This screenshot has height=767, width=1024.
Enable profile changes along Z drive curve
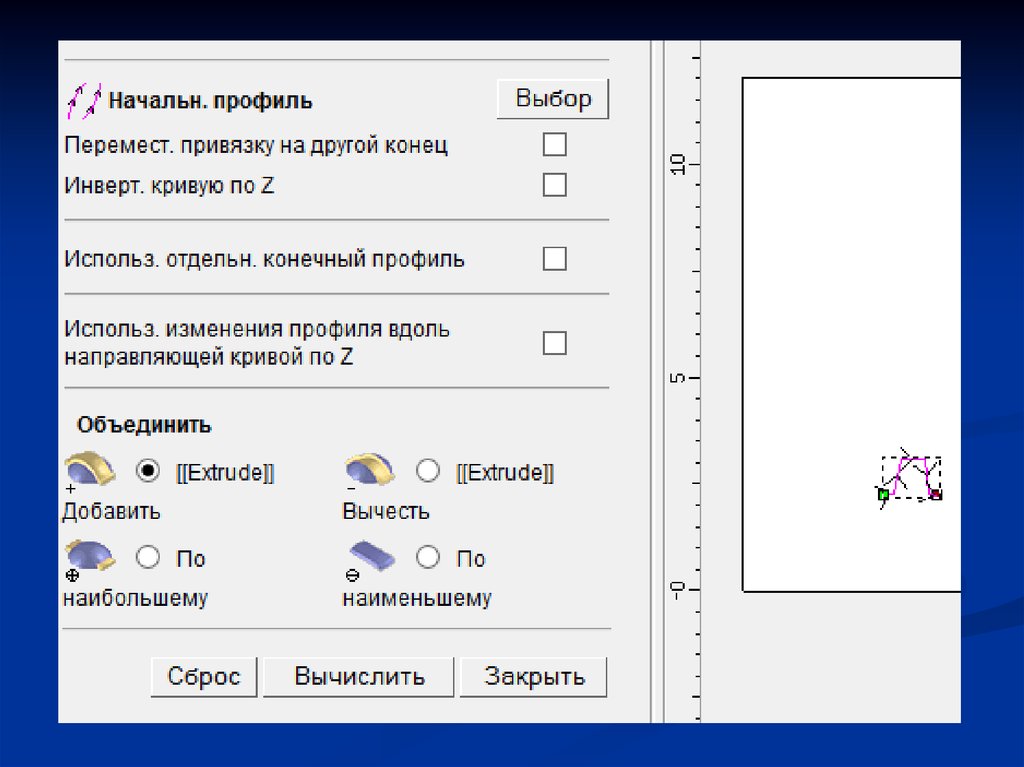coord(554,343)
